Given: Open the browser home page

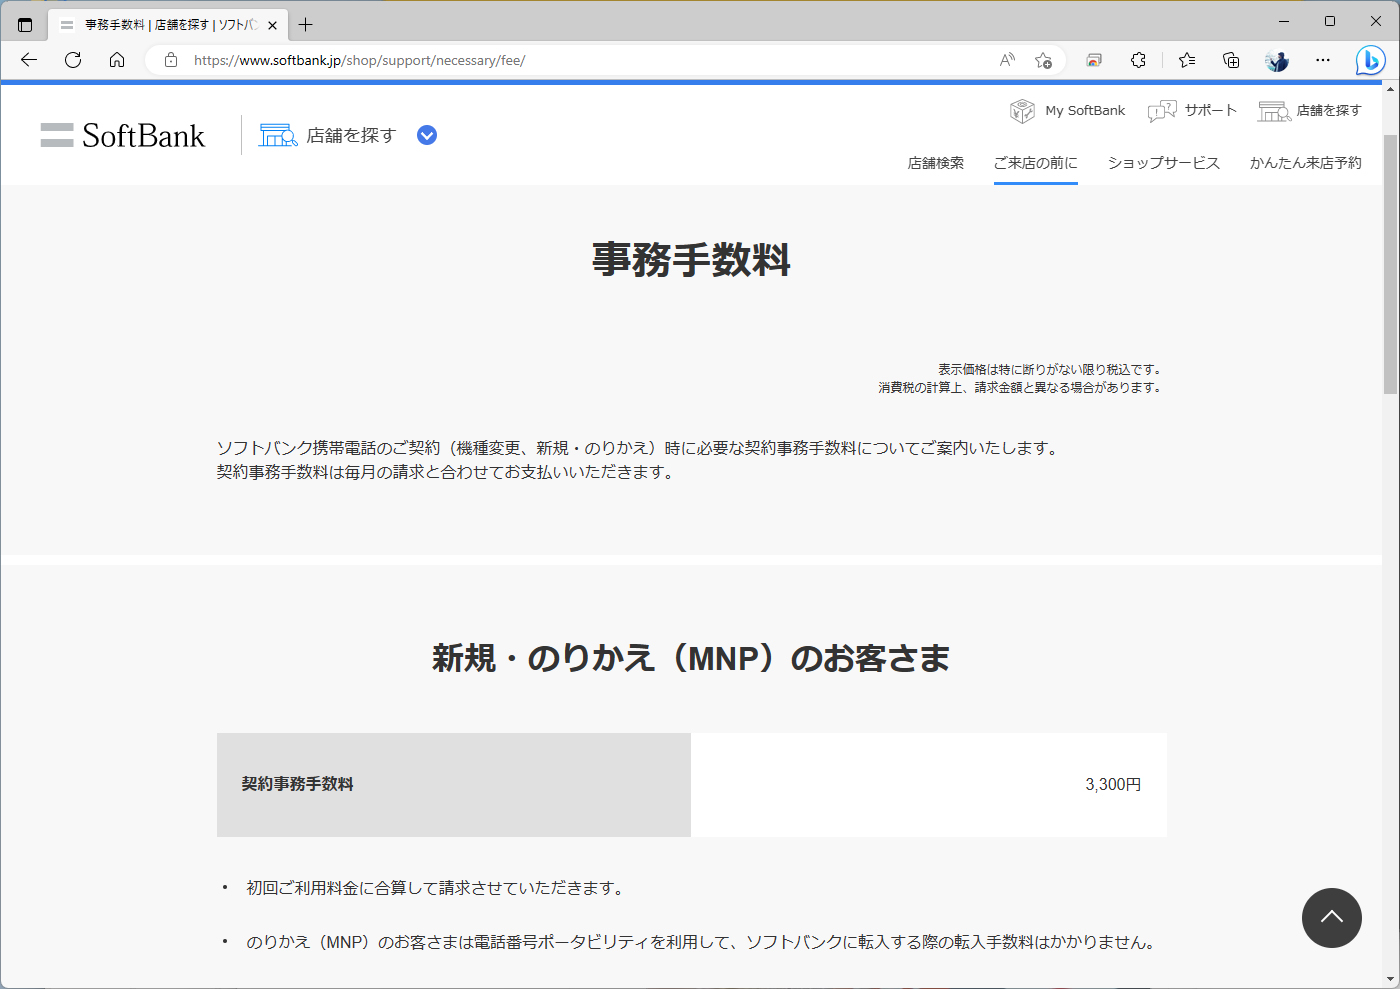Looking at the screenshot, I should click(117, 60).
